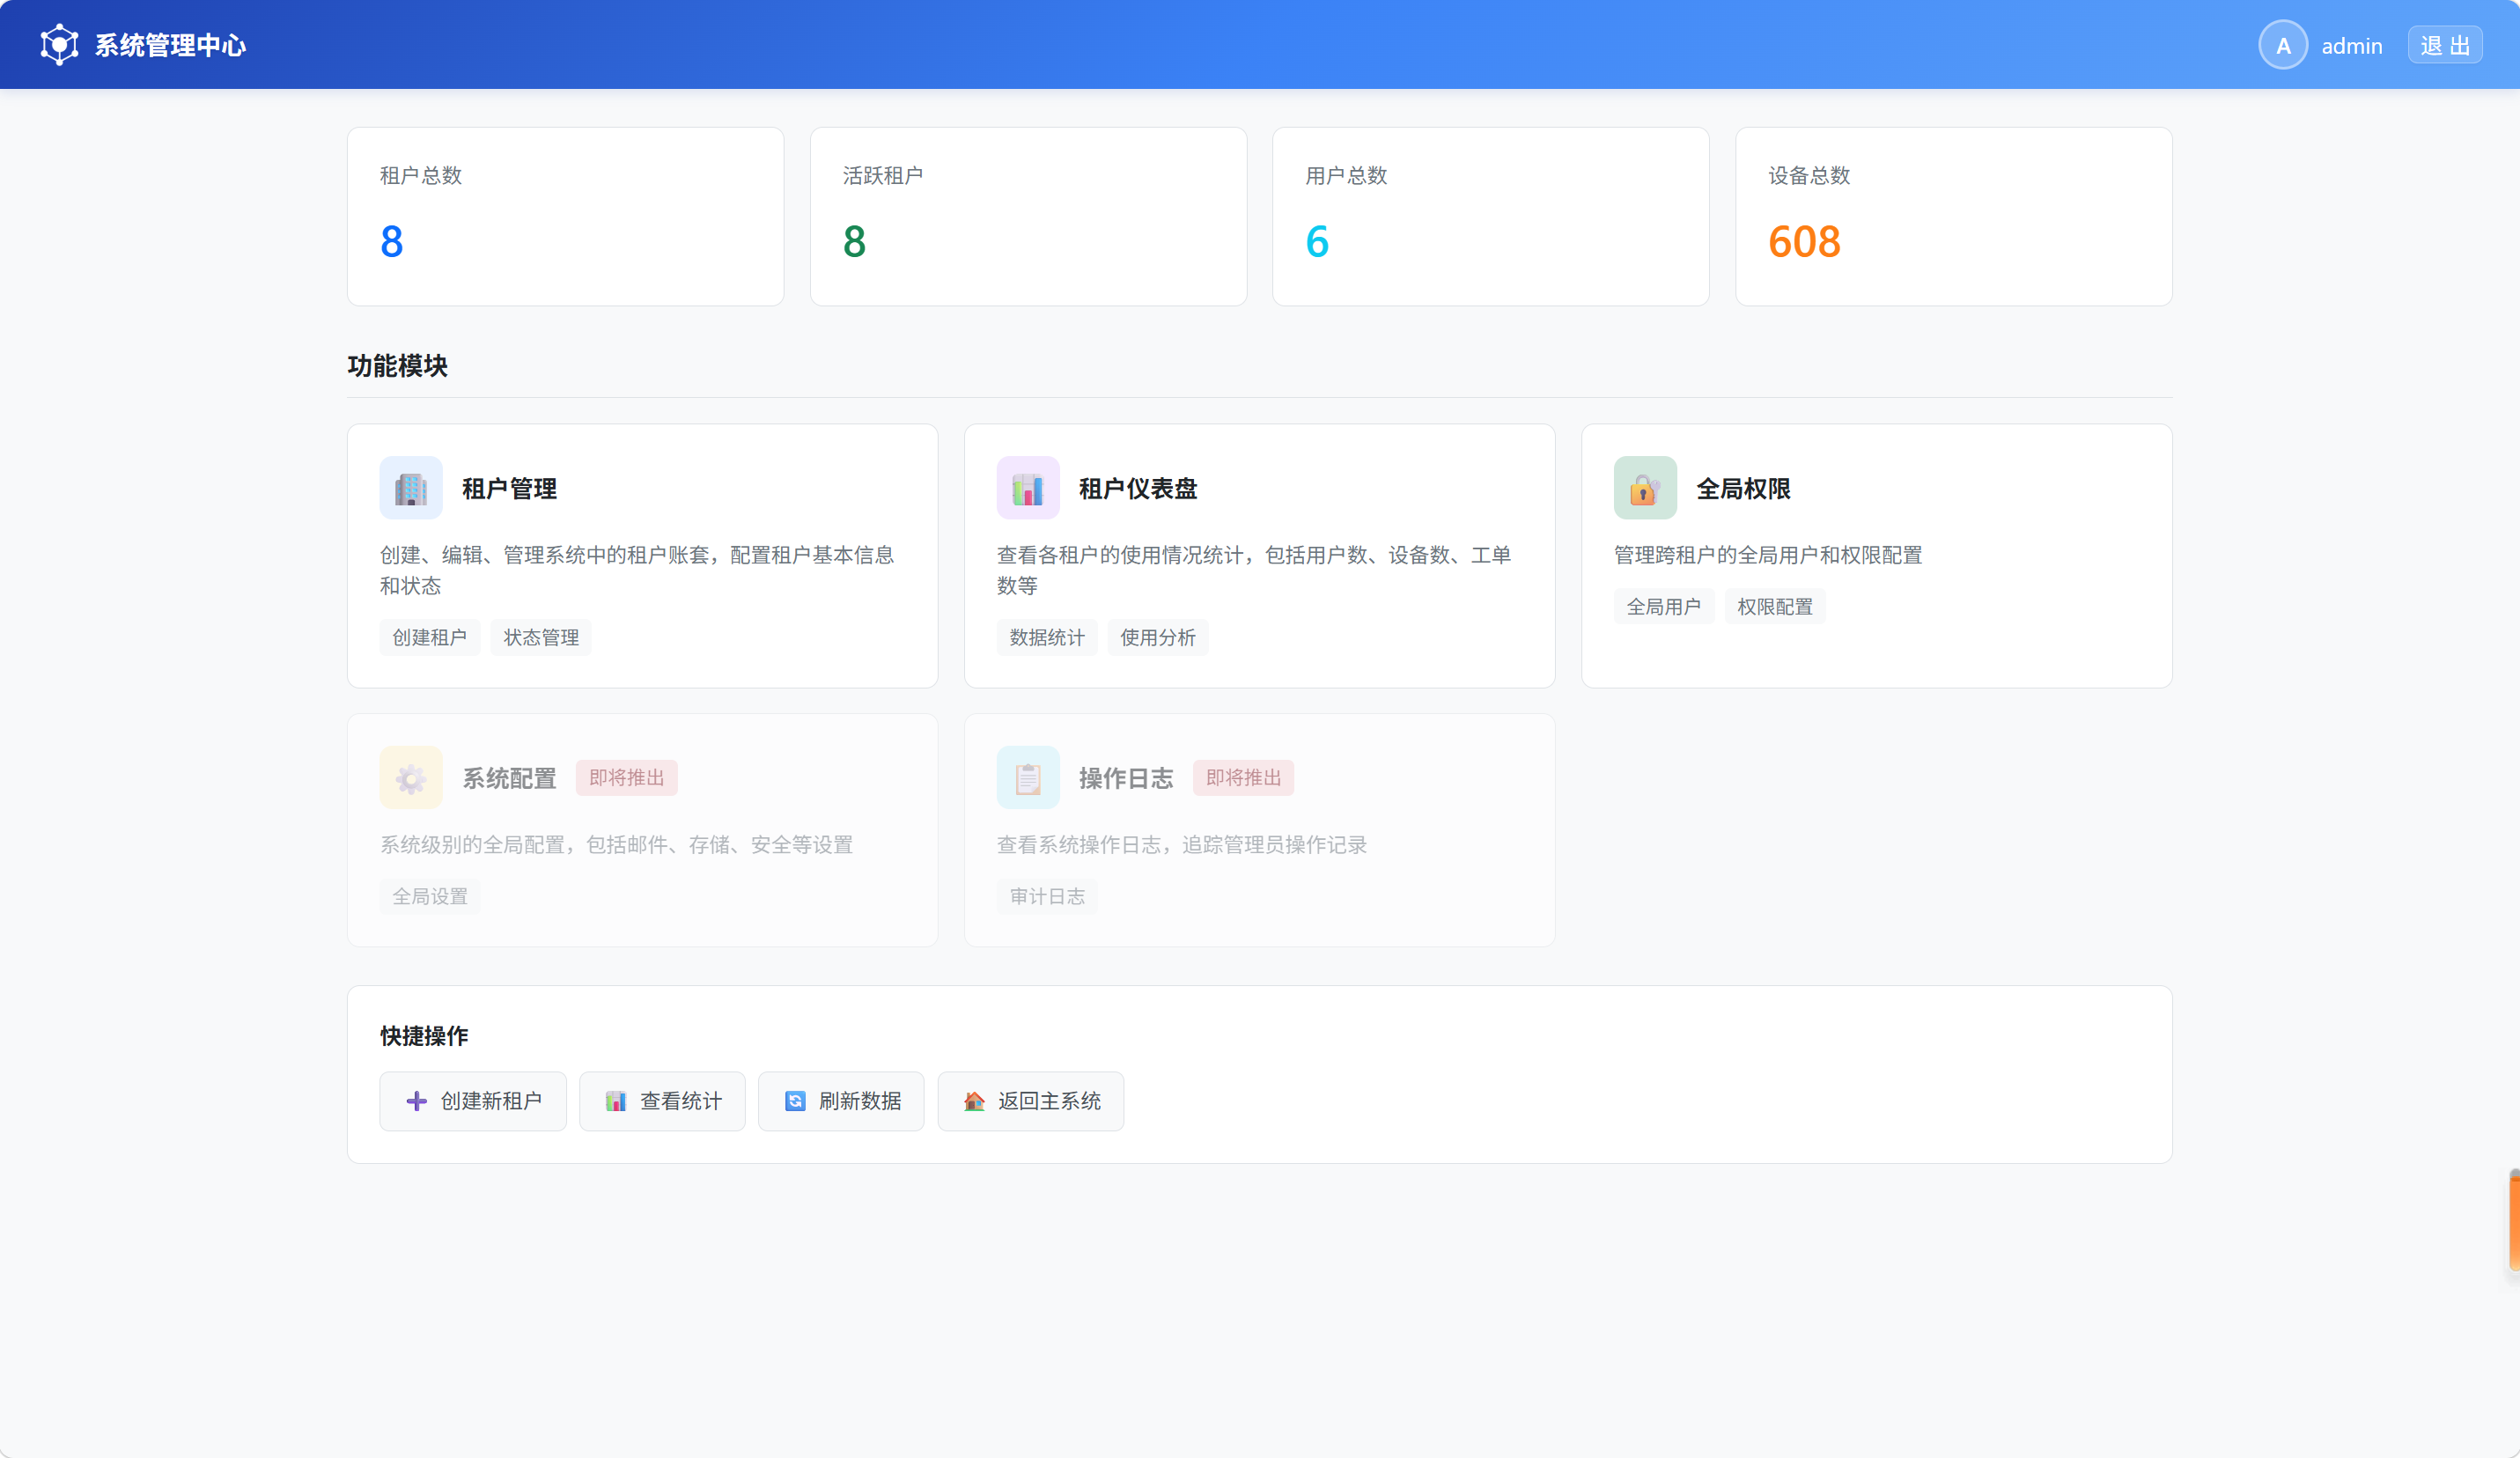Open the 全局权限 module title
Image resolution: width=2520 pixels, height=1458 pixels.
tap(1744, 489)
